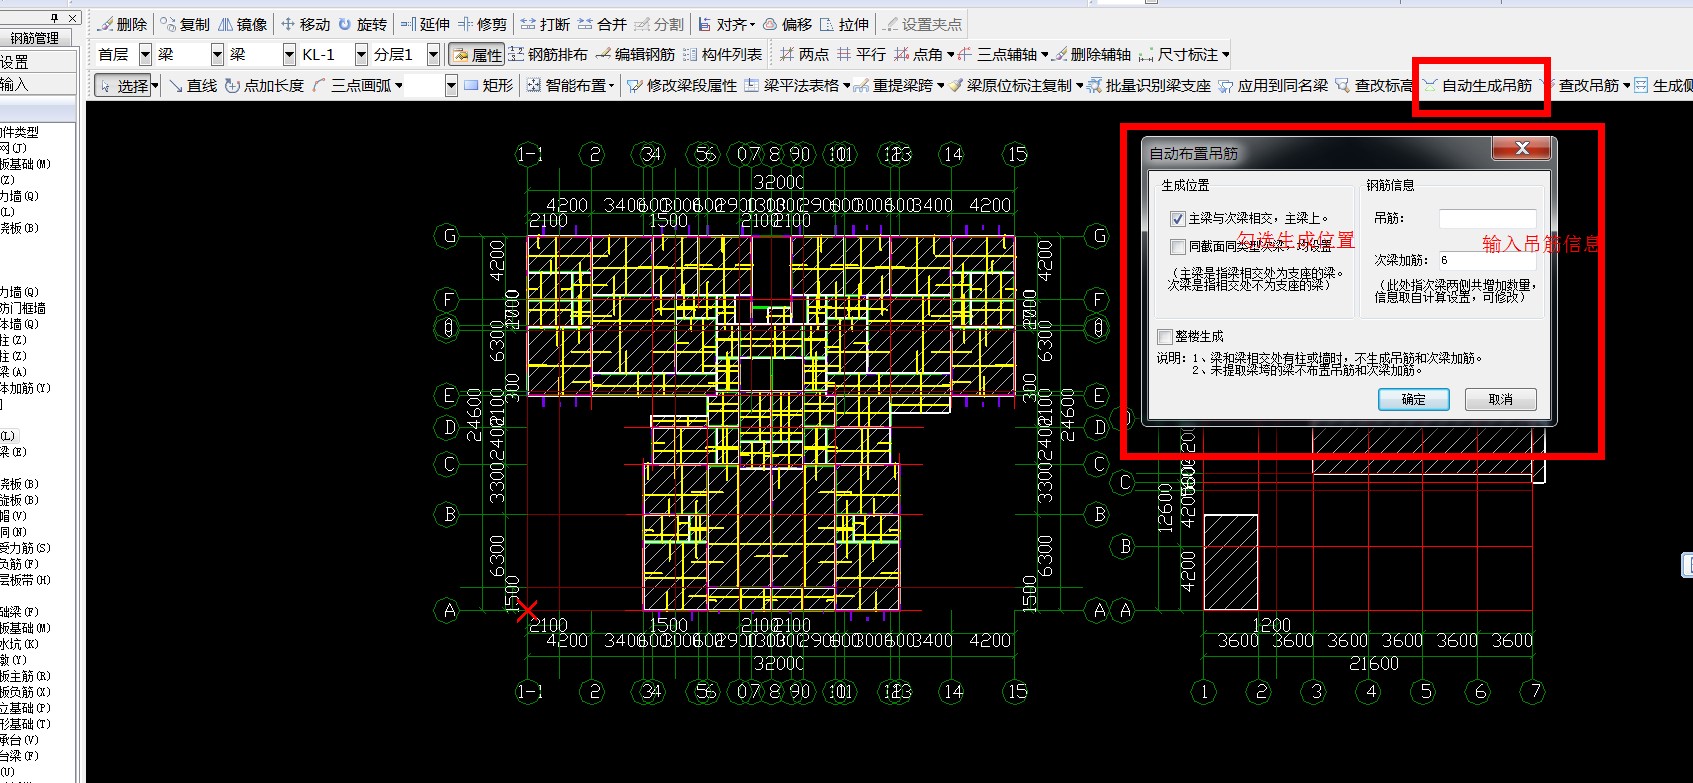1693x783 pixels.
Task: Pin the left panel with pushpin icon
Action: tap(54, 18)
